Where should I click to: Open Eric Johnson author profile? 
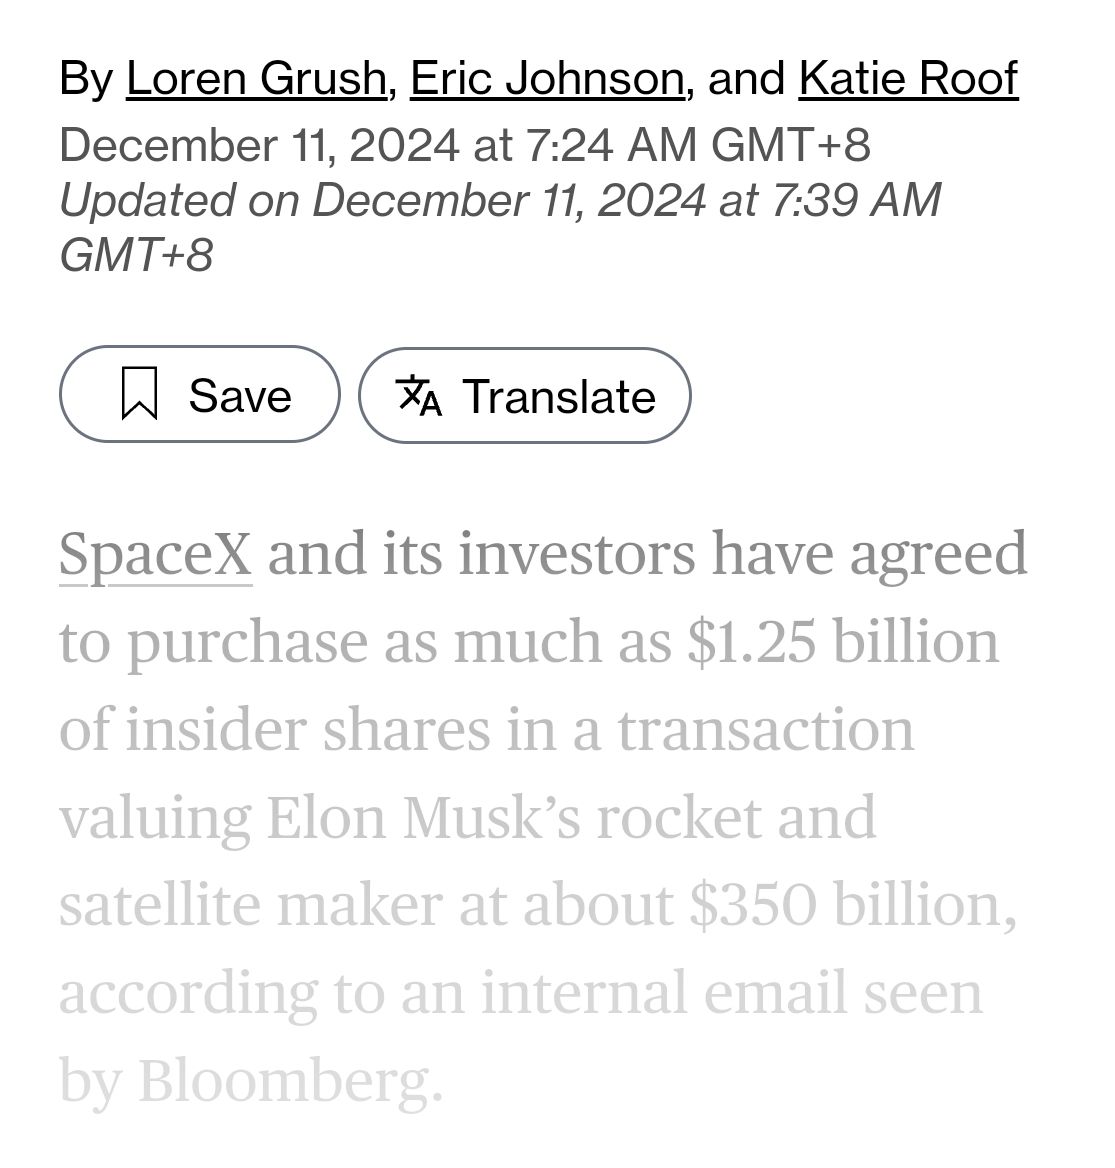click(x=547, y=78)
